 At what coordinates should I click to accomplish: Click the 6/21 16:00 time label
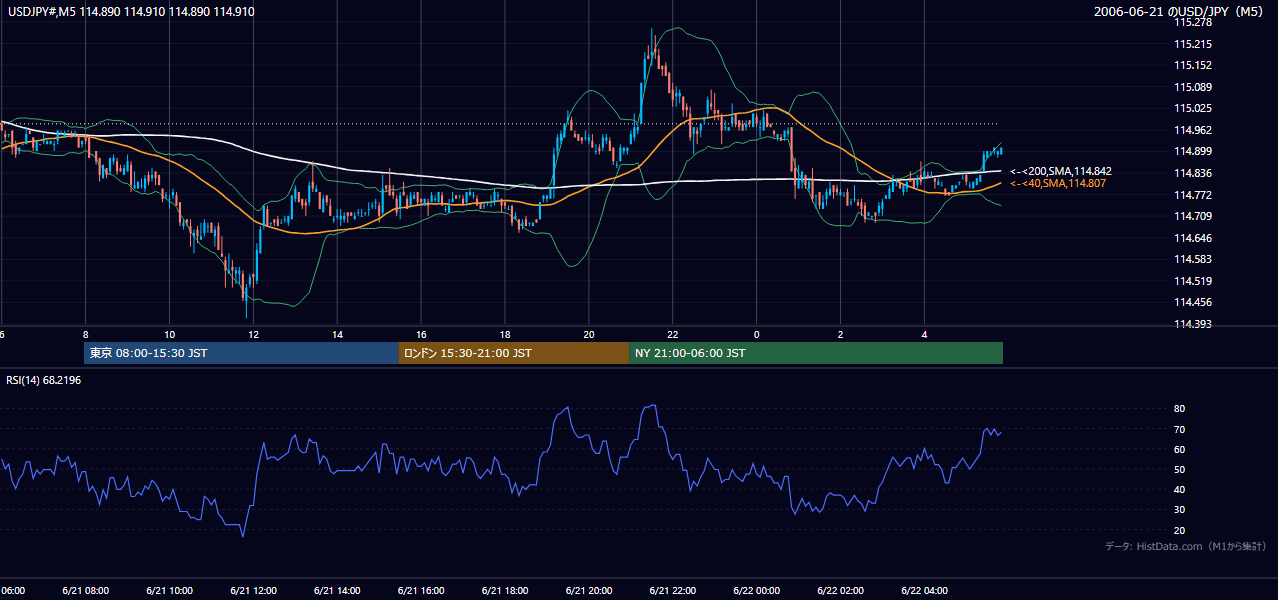pyautogui.click(x=421, y=591)
